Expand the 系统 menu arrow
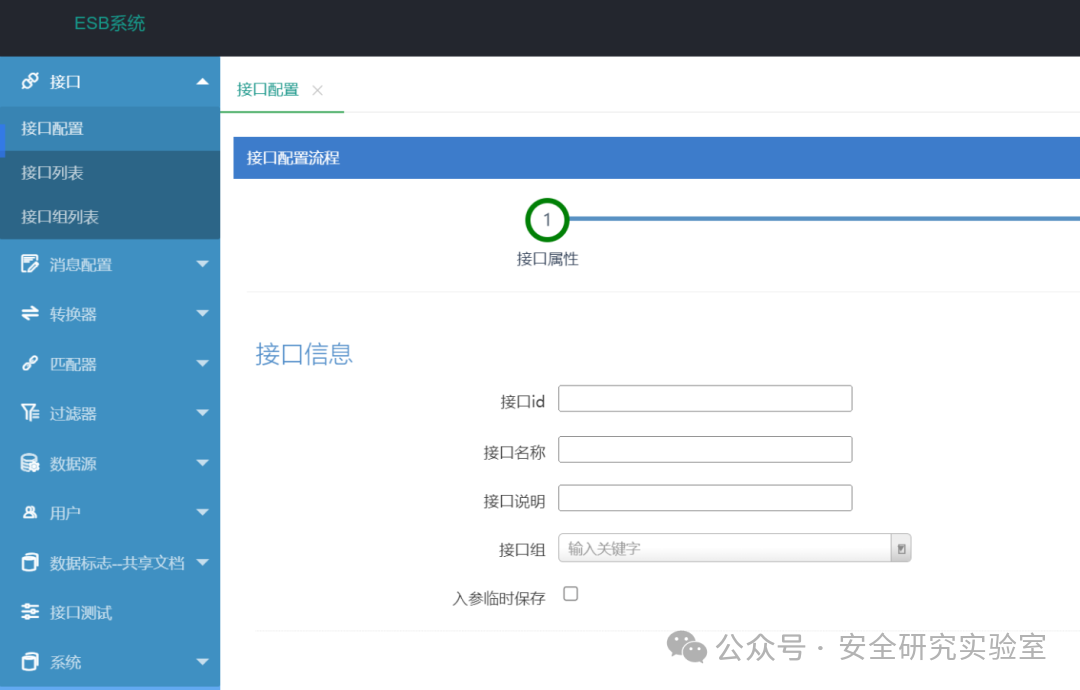Image resolution: width=1080 pixels, height=690 pixels. tap(202, 662)
